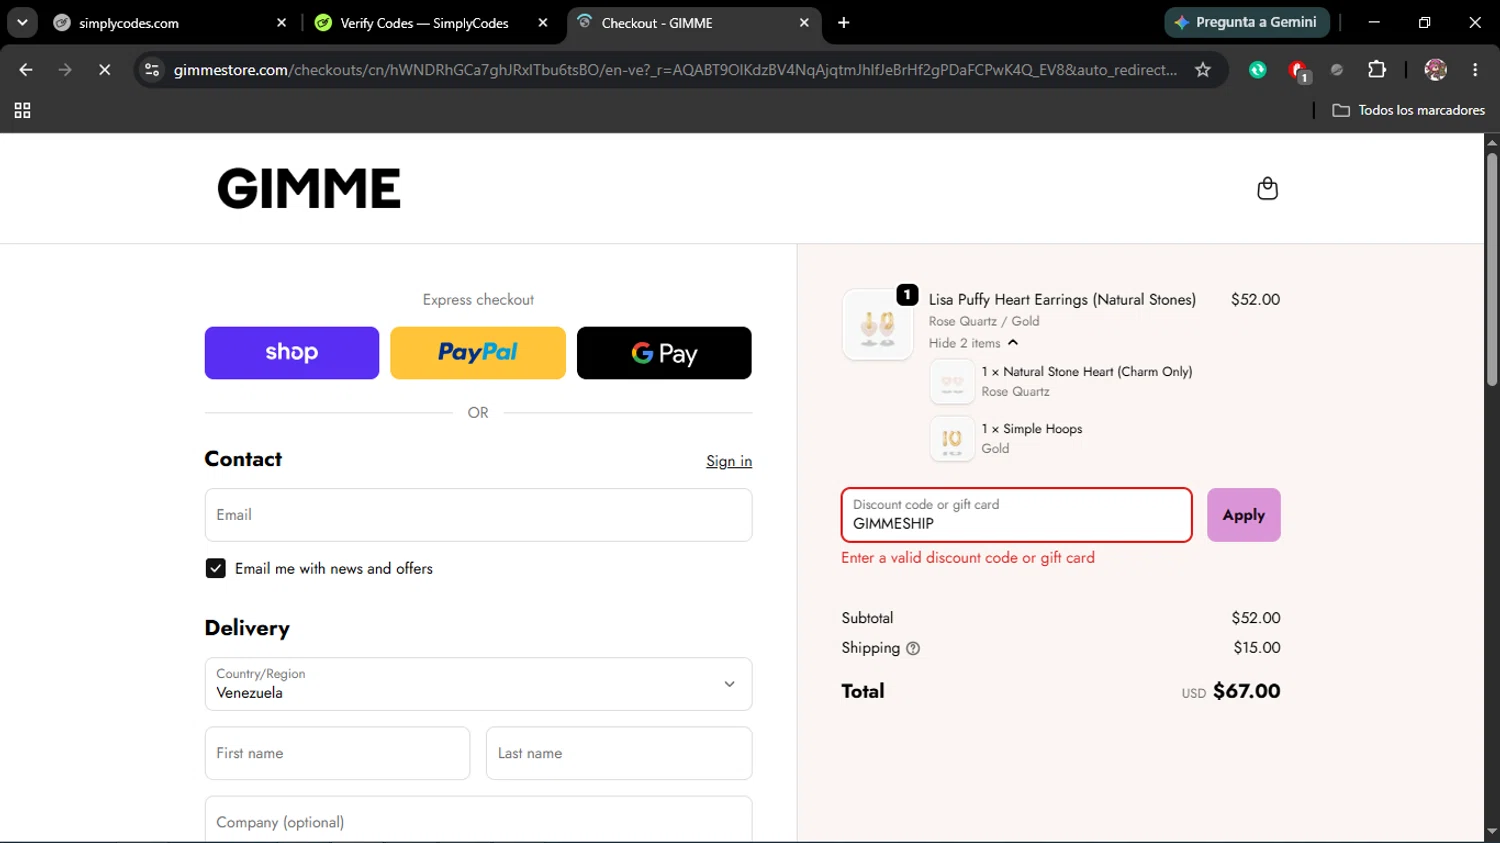Viewport: 1500px width, 843px height.
Task: Click Pregunta a Gemini button
Action: (x=1247, y=22)
